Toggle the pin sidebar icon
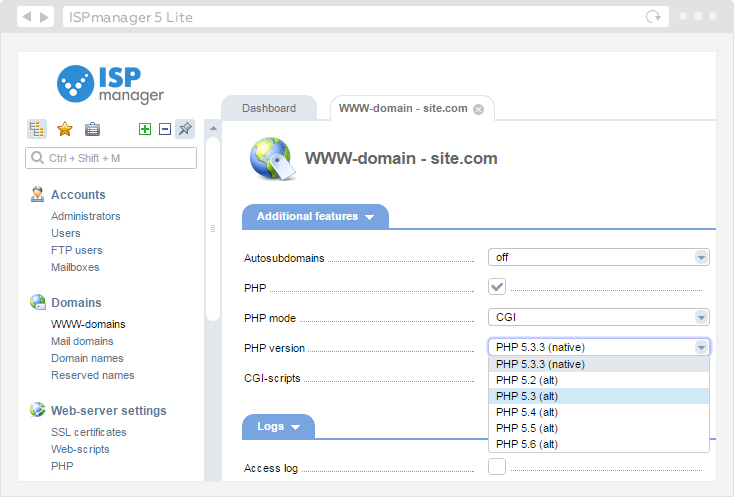The height and width of the screenshot is (497, 734). click(185, 128)
